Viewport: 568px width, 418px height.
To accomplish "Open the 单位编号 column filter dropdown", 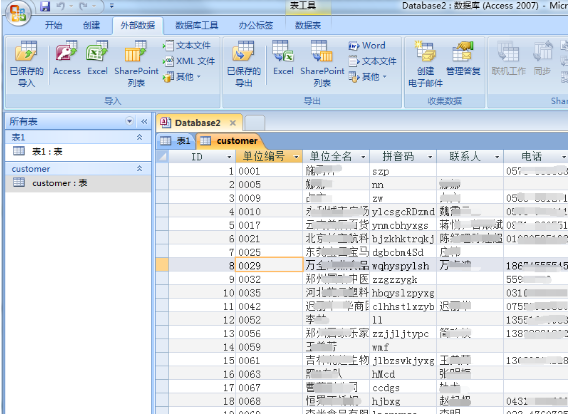I will coord(296,157).
